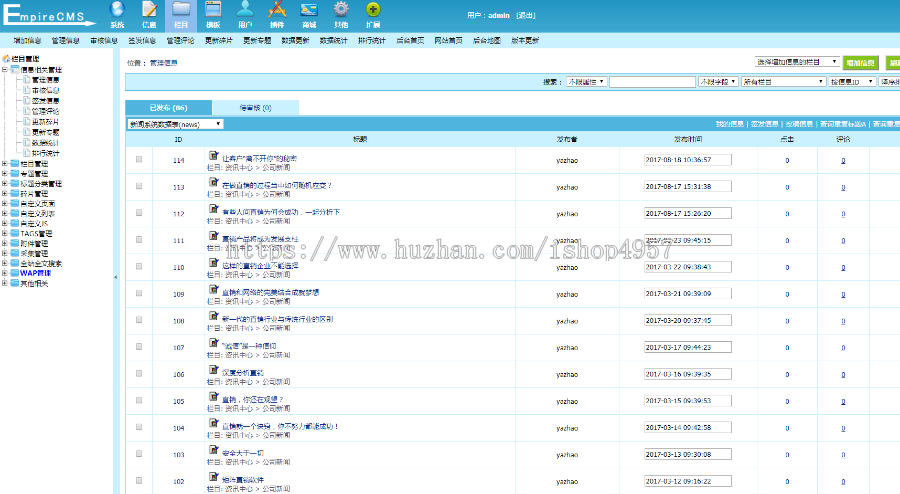Click the edit icon for article ID 106
Image resolution: width=900 pixels, height=494 pixels.
click(x=214, y=369)
